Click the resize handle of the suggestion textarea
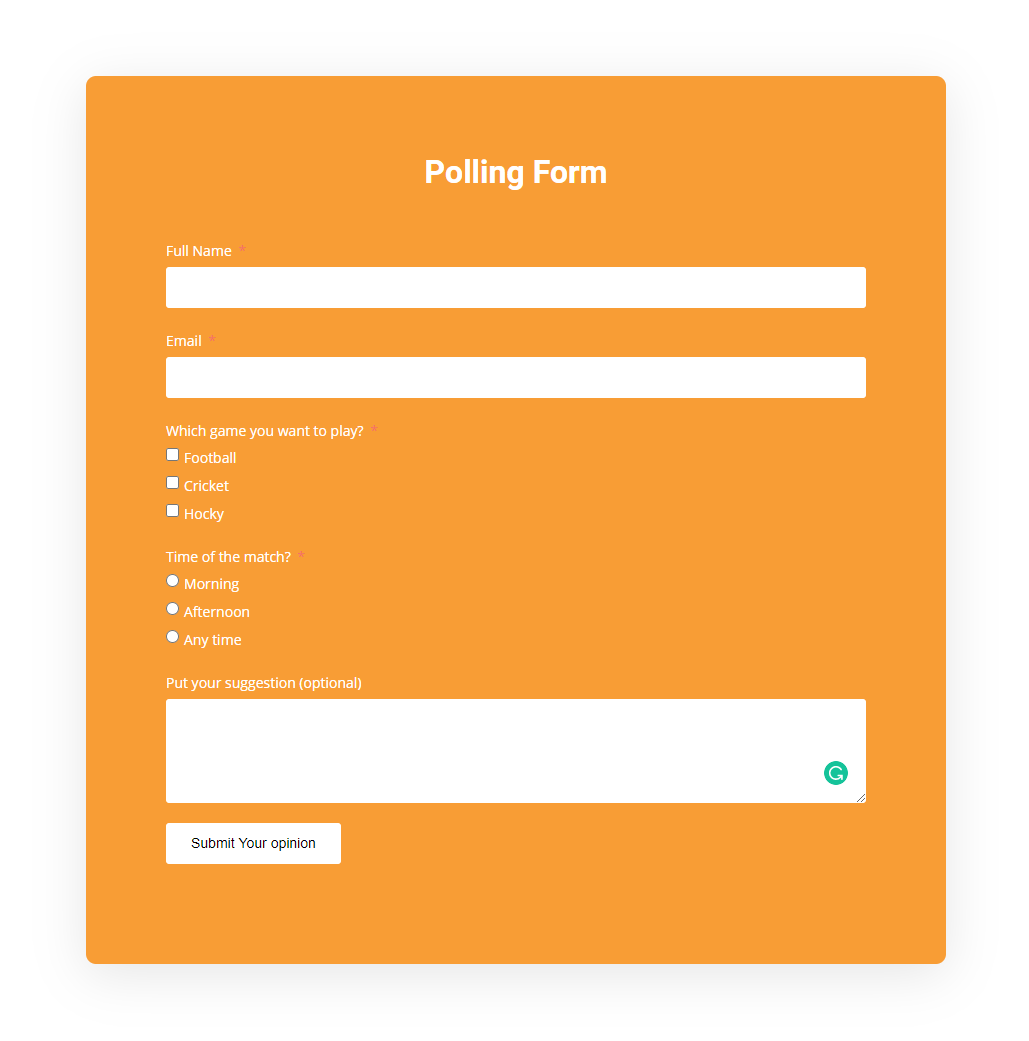 point(860,797)
